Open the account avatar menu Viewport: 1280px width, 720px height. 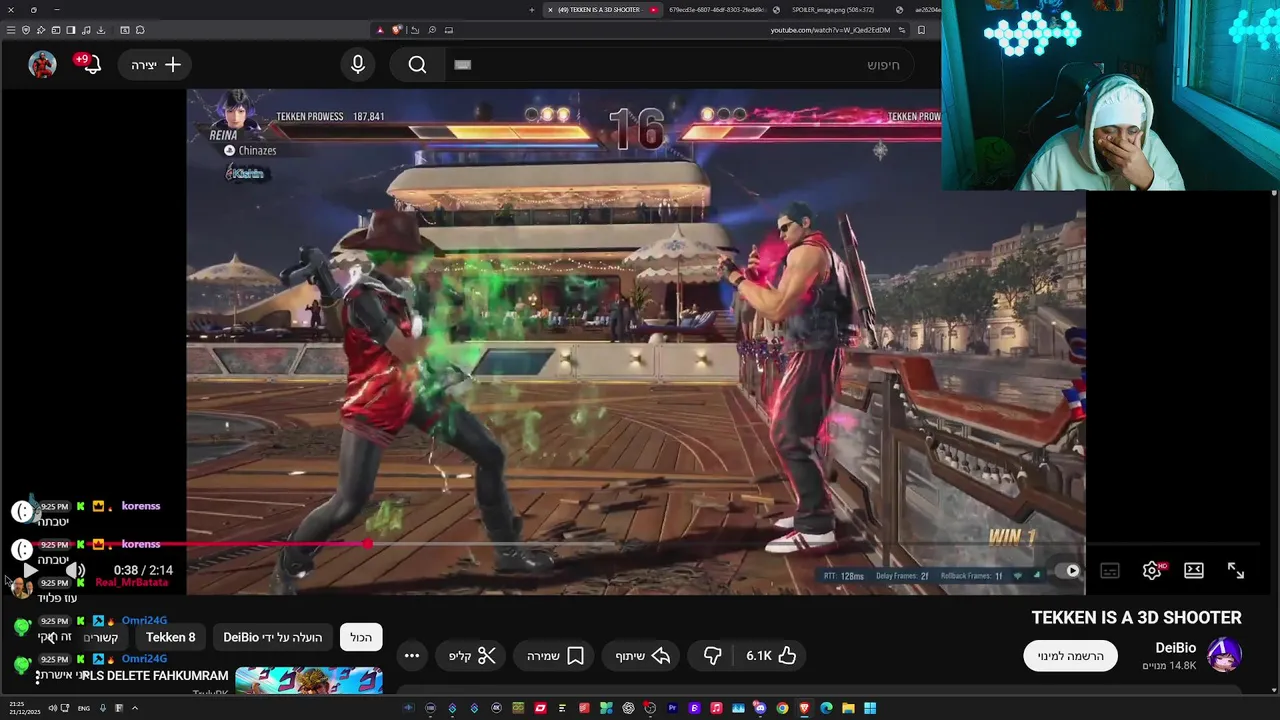(x=42, y=65)
